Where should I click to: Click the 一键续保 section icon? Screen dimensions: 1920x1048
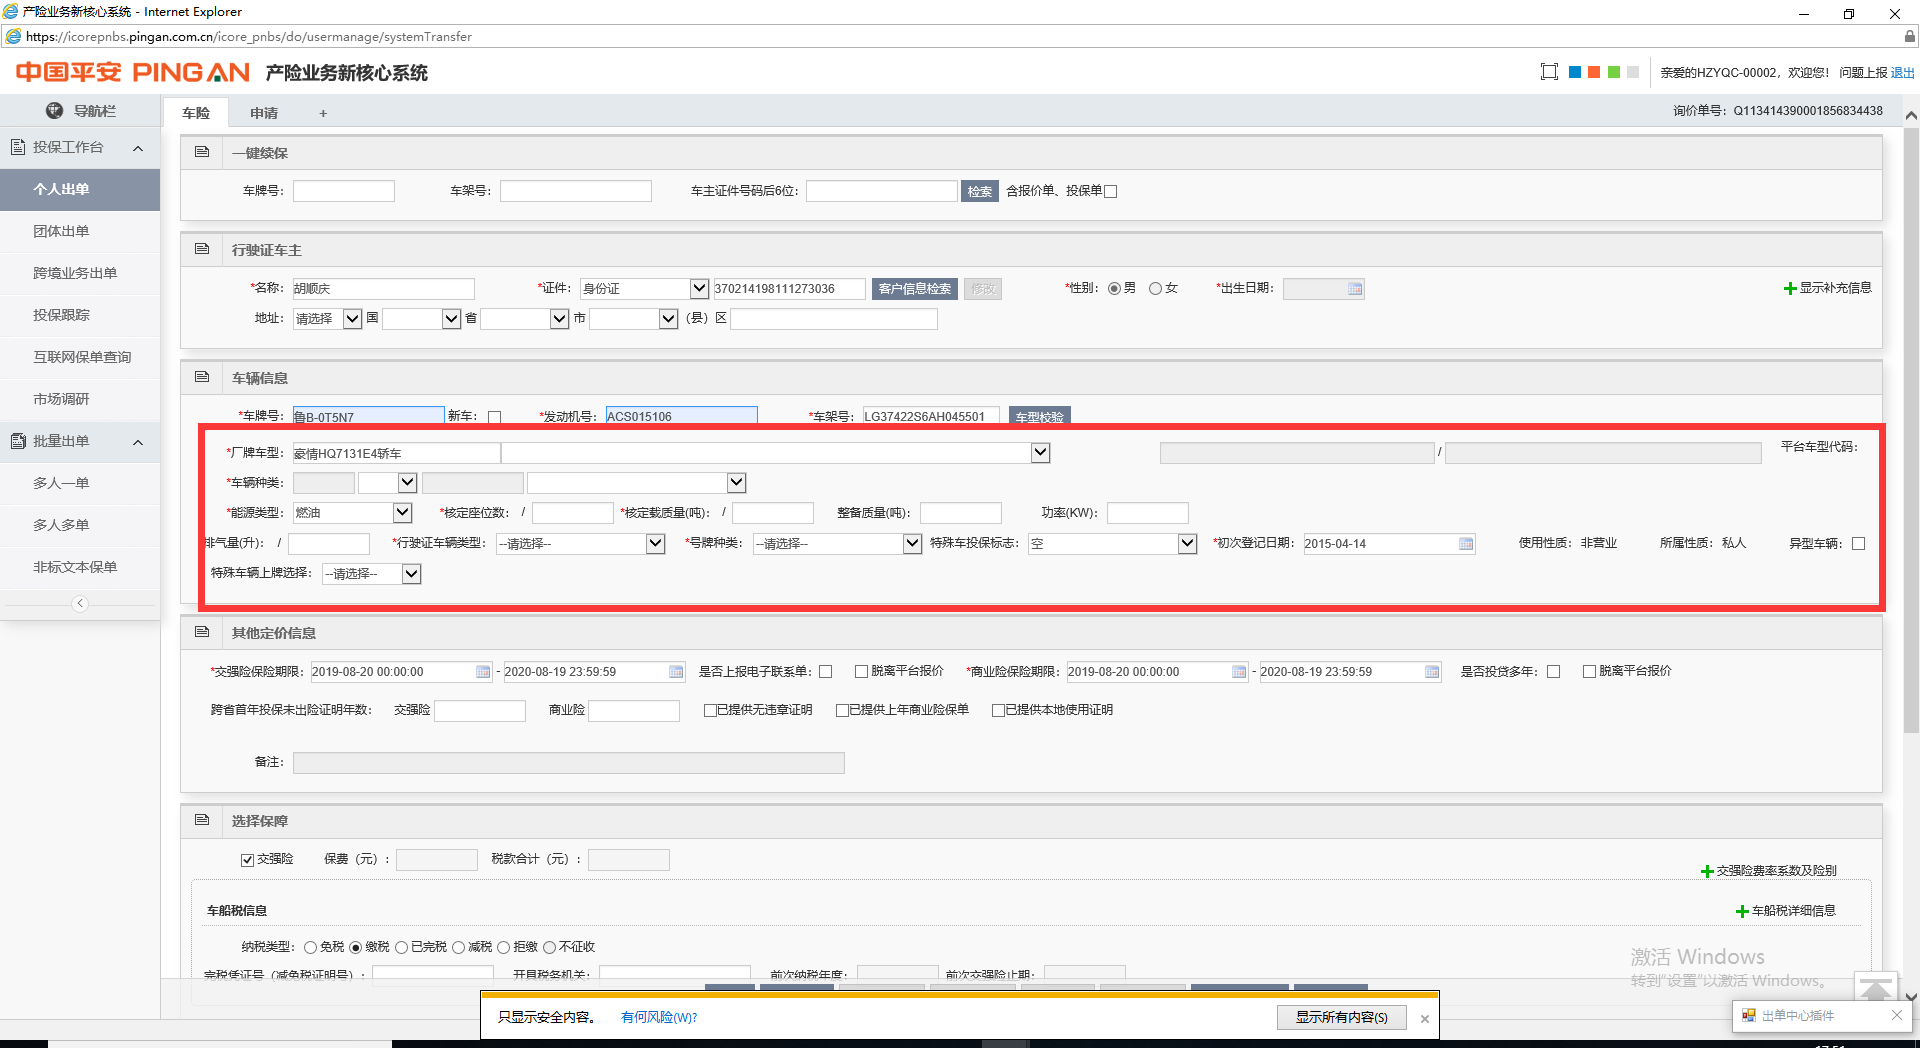pyautogui.click(x=202, y=152)
